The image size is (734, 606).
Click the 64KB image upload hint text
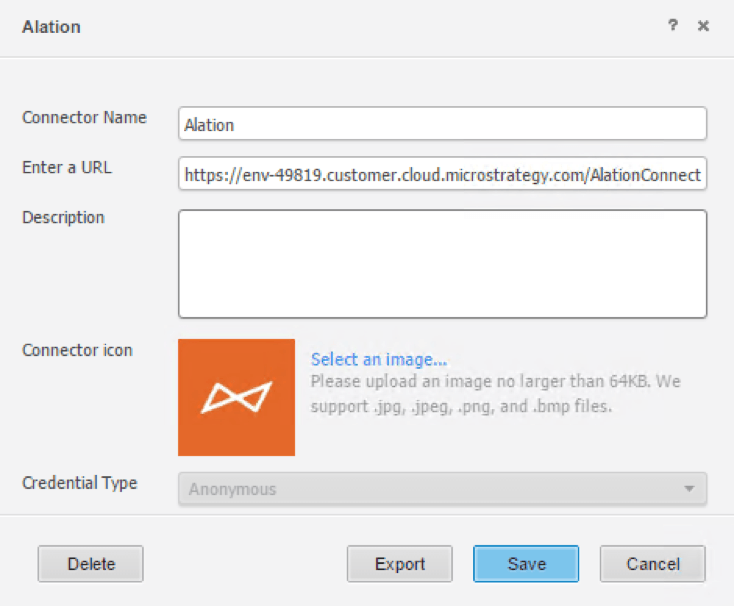(x=495, y=395)
